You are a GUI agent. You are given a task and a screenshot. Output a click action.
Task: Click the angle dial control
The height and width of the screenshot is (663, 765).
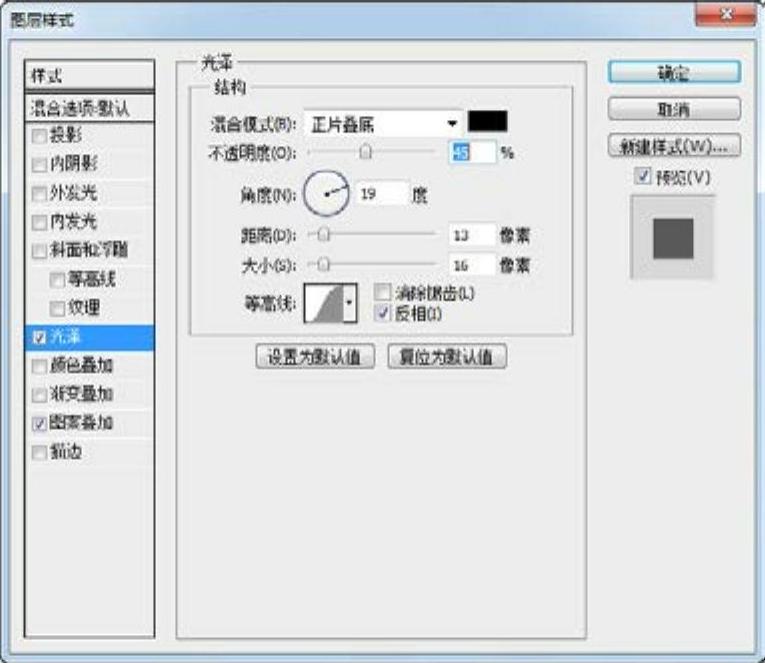(326, 194)
